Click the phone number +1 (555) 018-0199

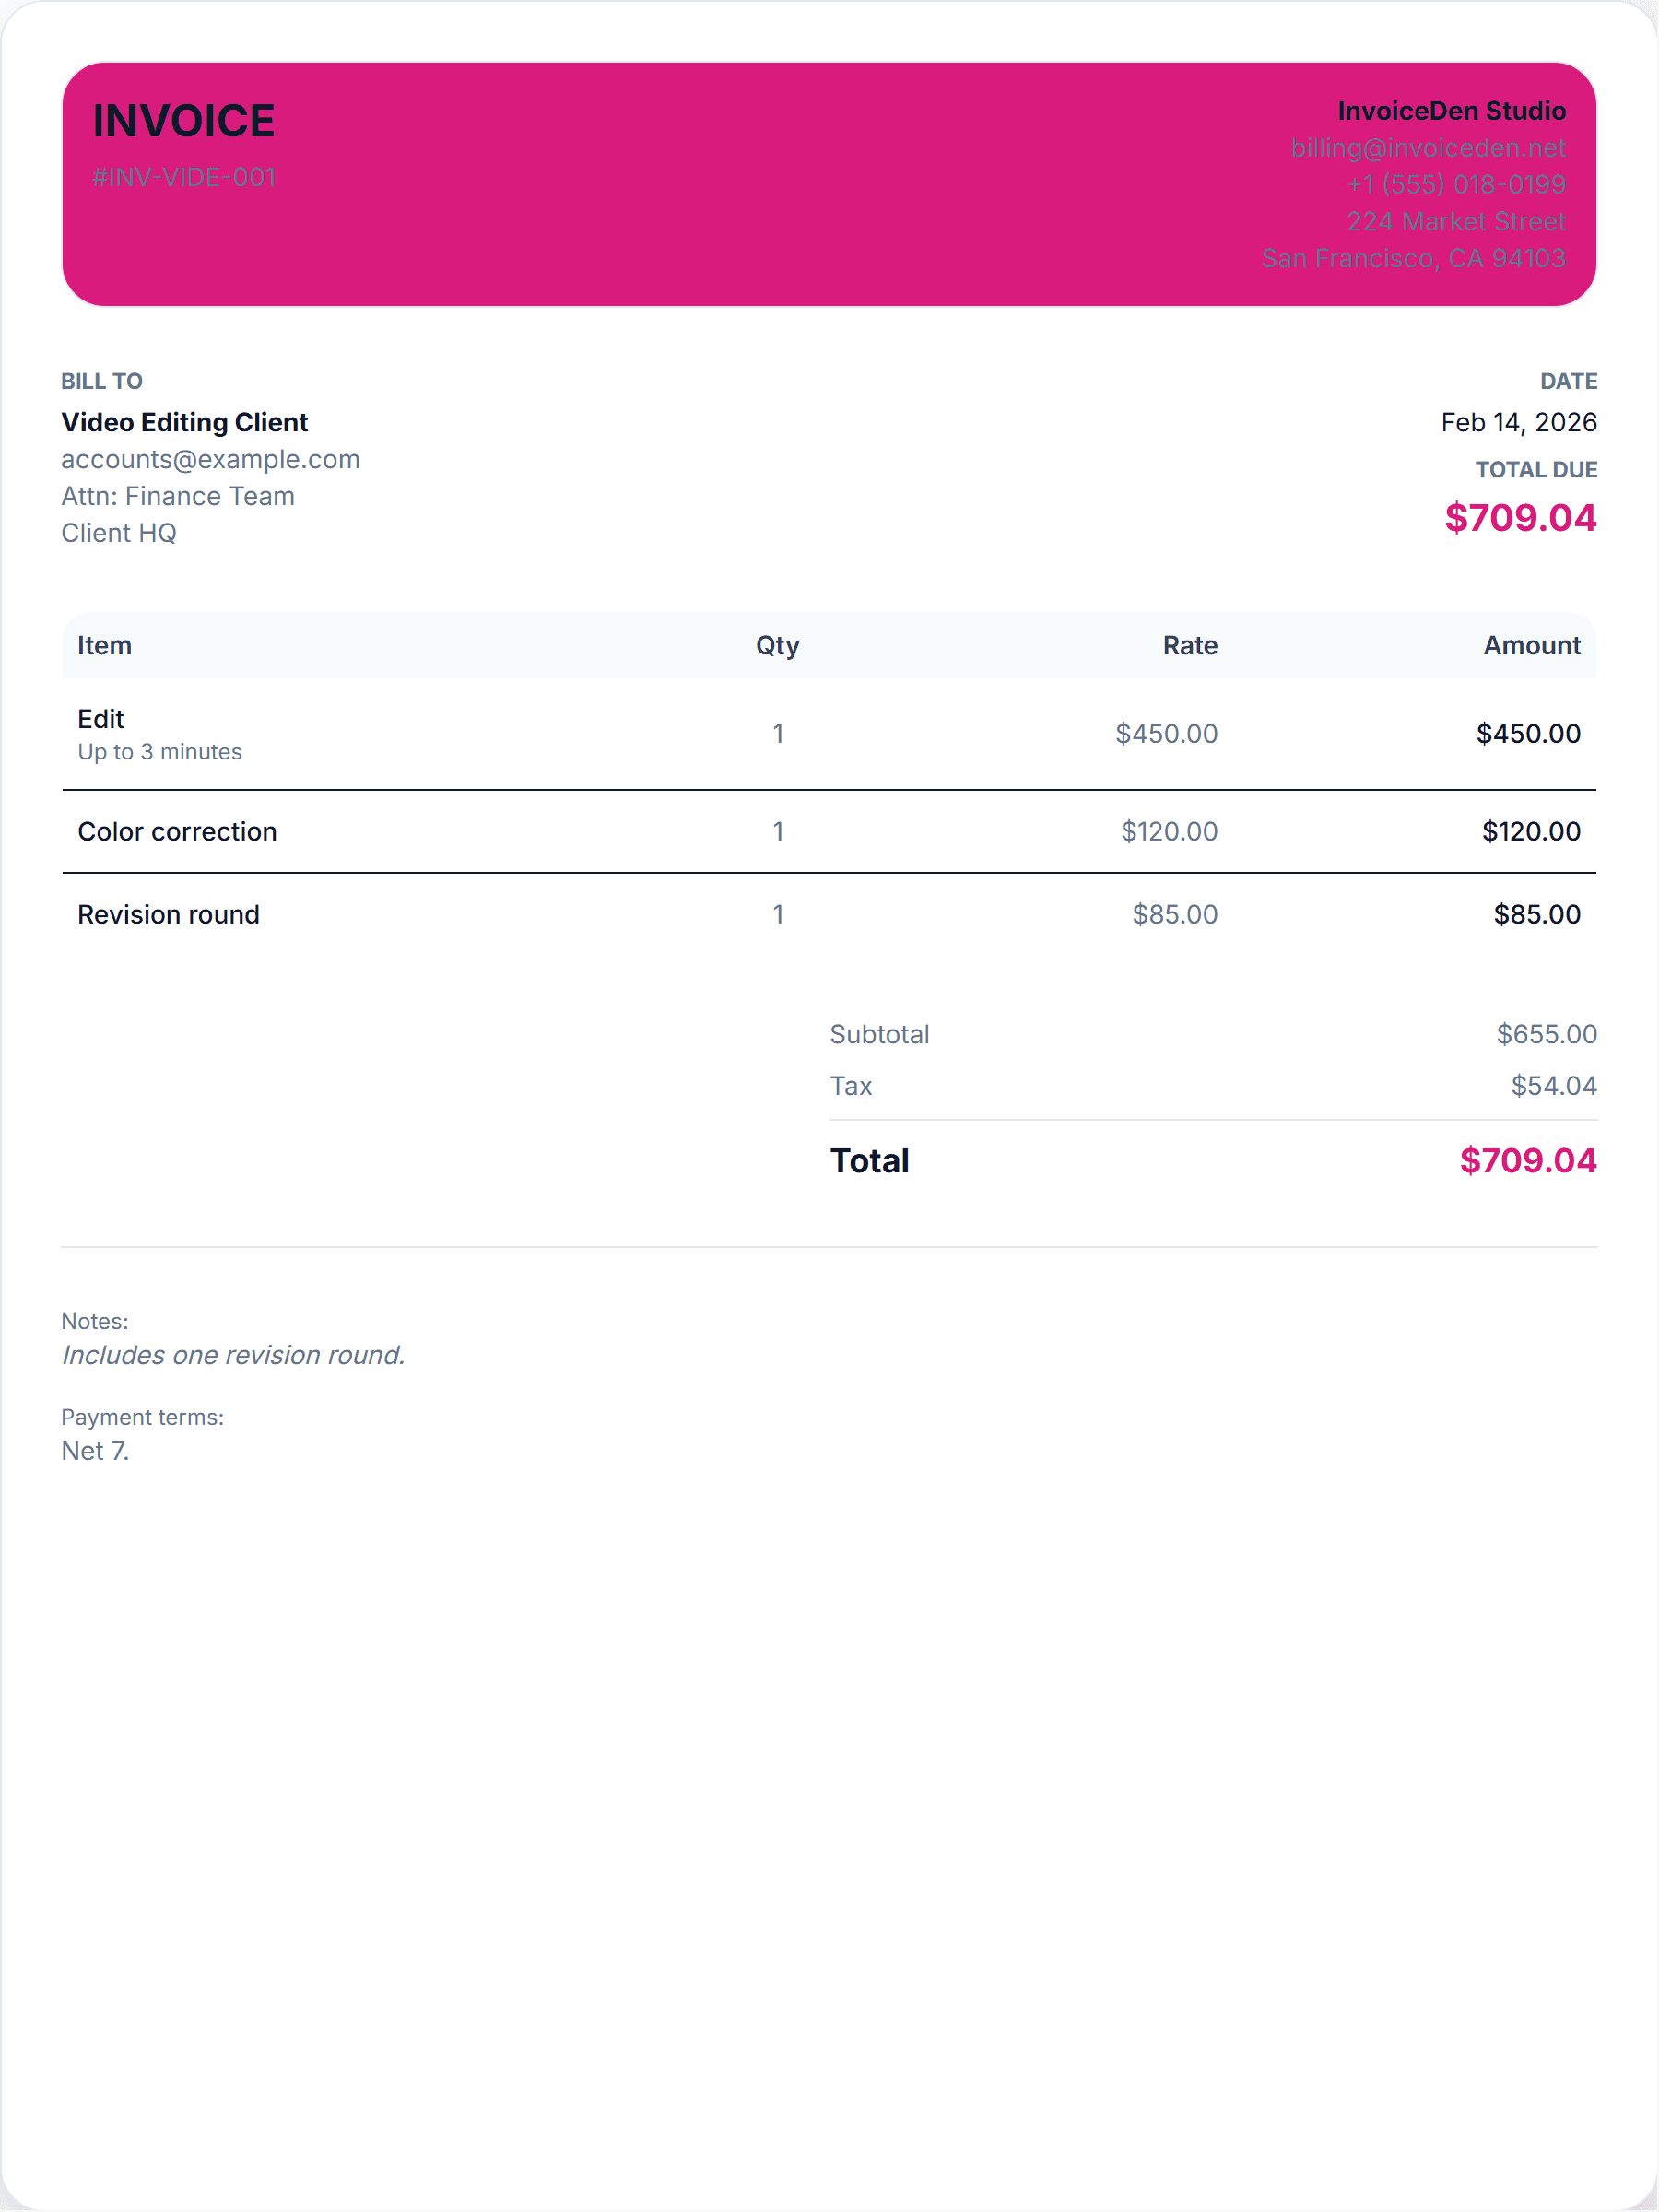click(1455, 185)
